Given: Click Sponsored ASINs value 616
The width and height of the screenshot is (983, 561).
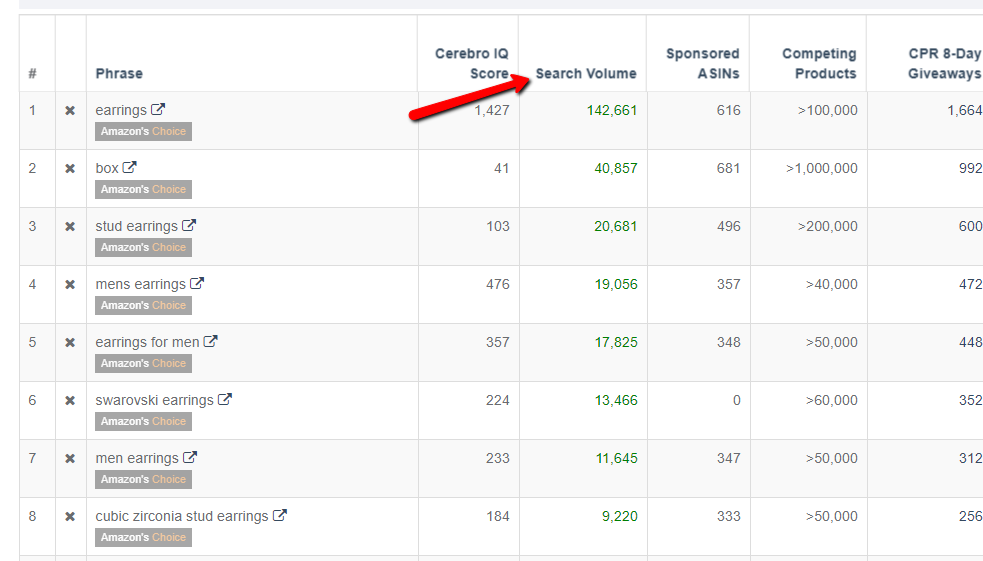Looking at the screenshot, I should pos(728,110).
